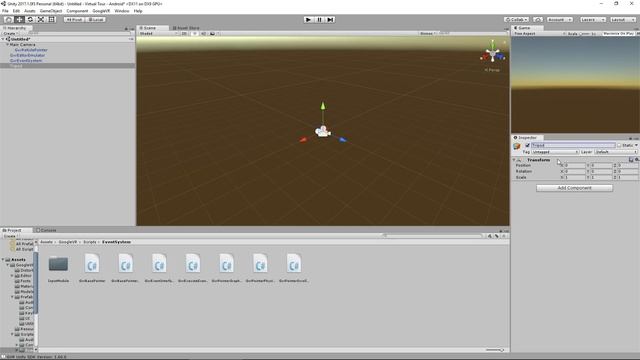
Task: Select GvrEventSystem in the Hierarchy
Action: click(26, 60)
